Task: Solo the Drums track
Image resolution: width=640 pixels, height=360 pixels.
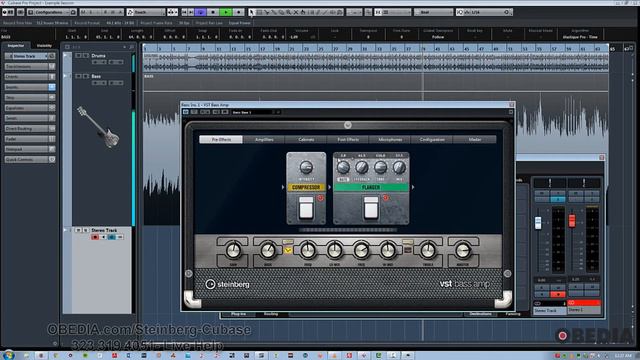Action: (86, 56)
